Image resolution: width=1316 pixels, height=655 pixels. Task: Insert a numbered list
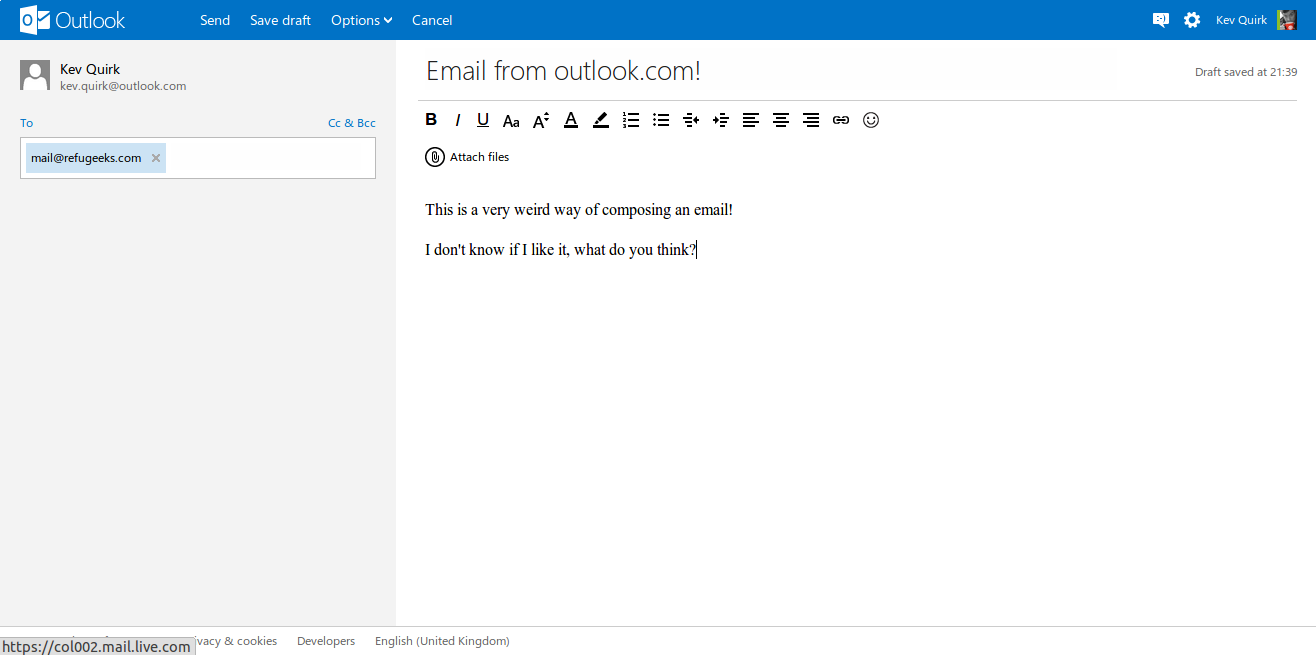pos(631,120)
